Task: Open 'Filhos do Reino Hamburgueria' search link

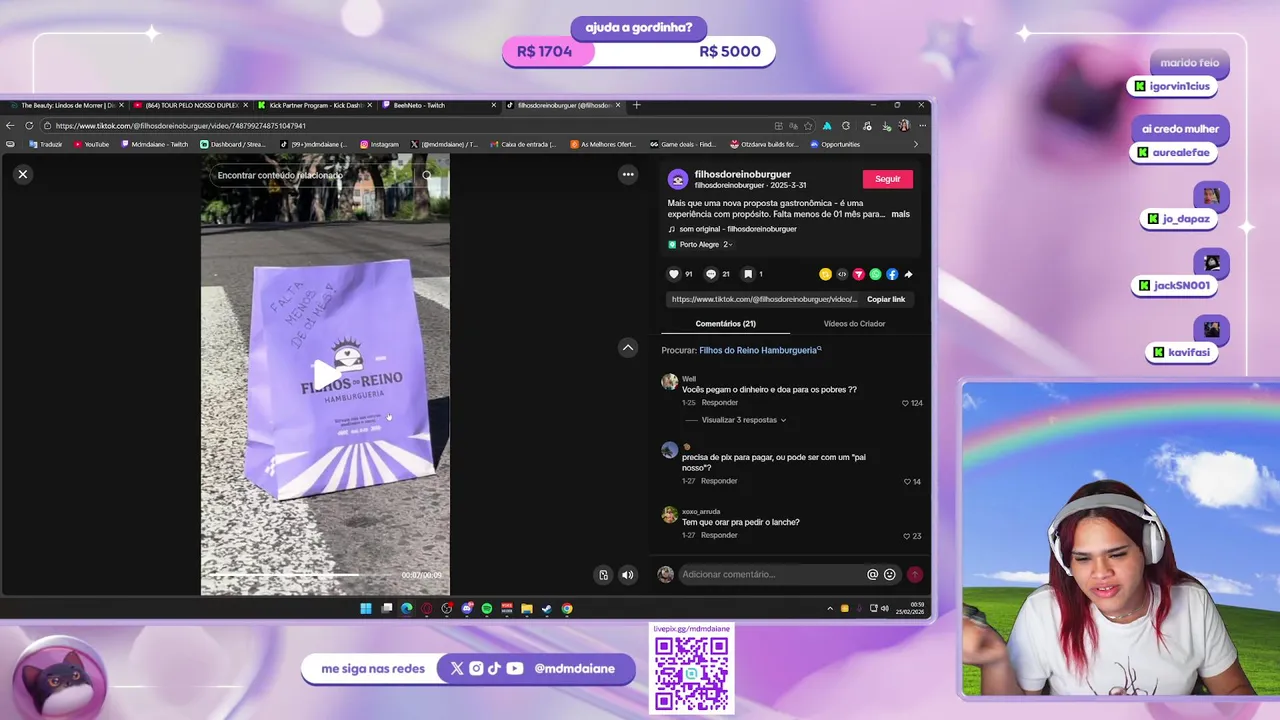Action: pos(760,350)
